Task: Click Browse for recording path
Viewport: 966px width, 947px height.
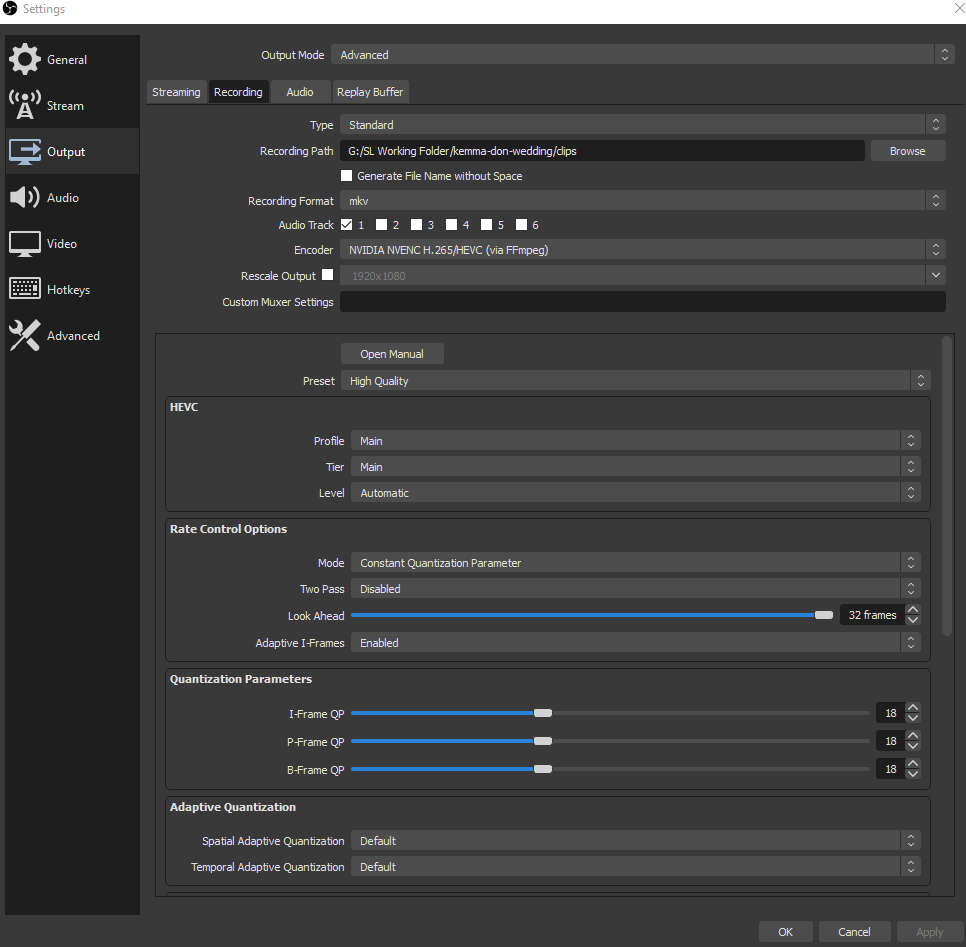Action: (x=907, y=151)
